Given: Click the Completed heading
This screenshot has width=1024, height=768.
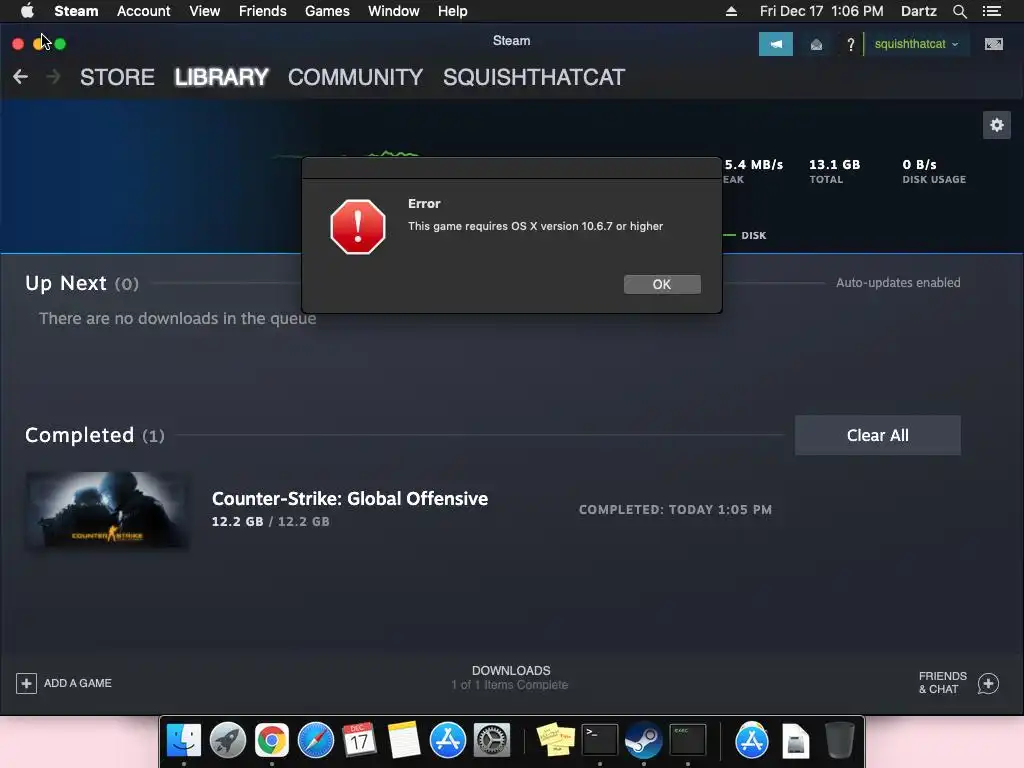Looking at the screenshot, I should (79, 435).
